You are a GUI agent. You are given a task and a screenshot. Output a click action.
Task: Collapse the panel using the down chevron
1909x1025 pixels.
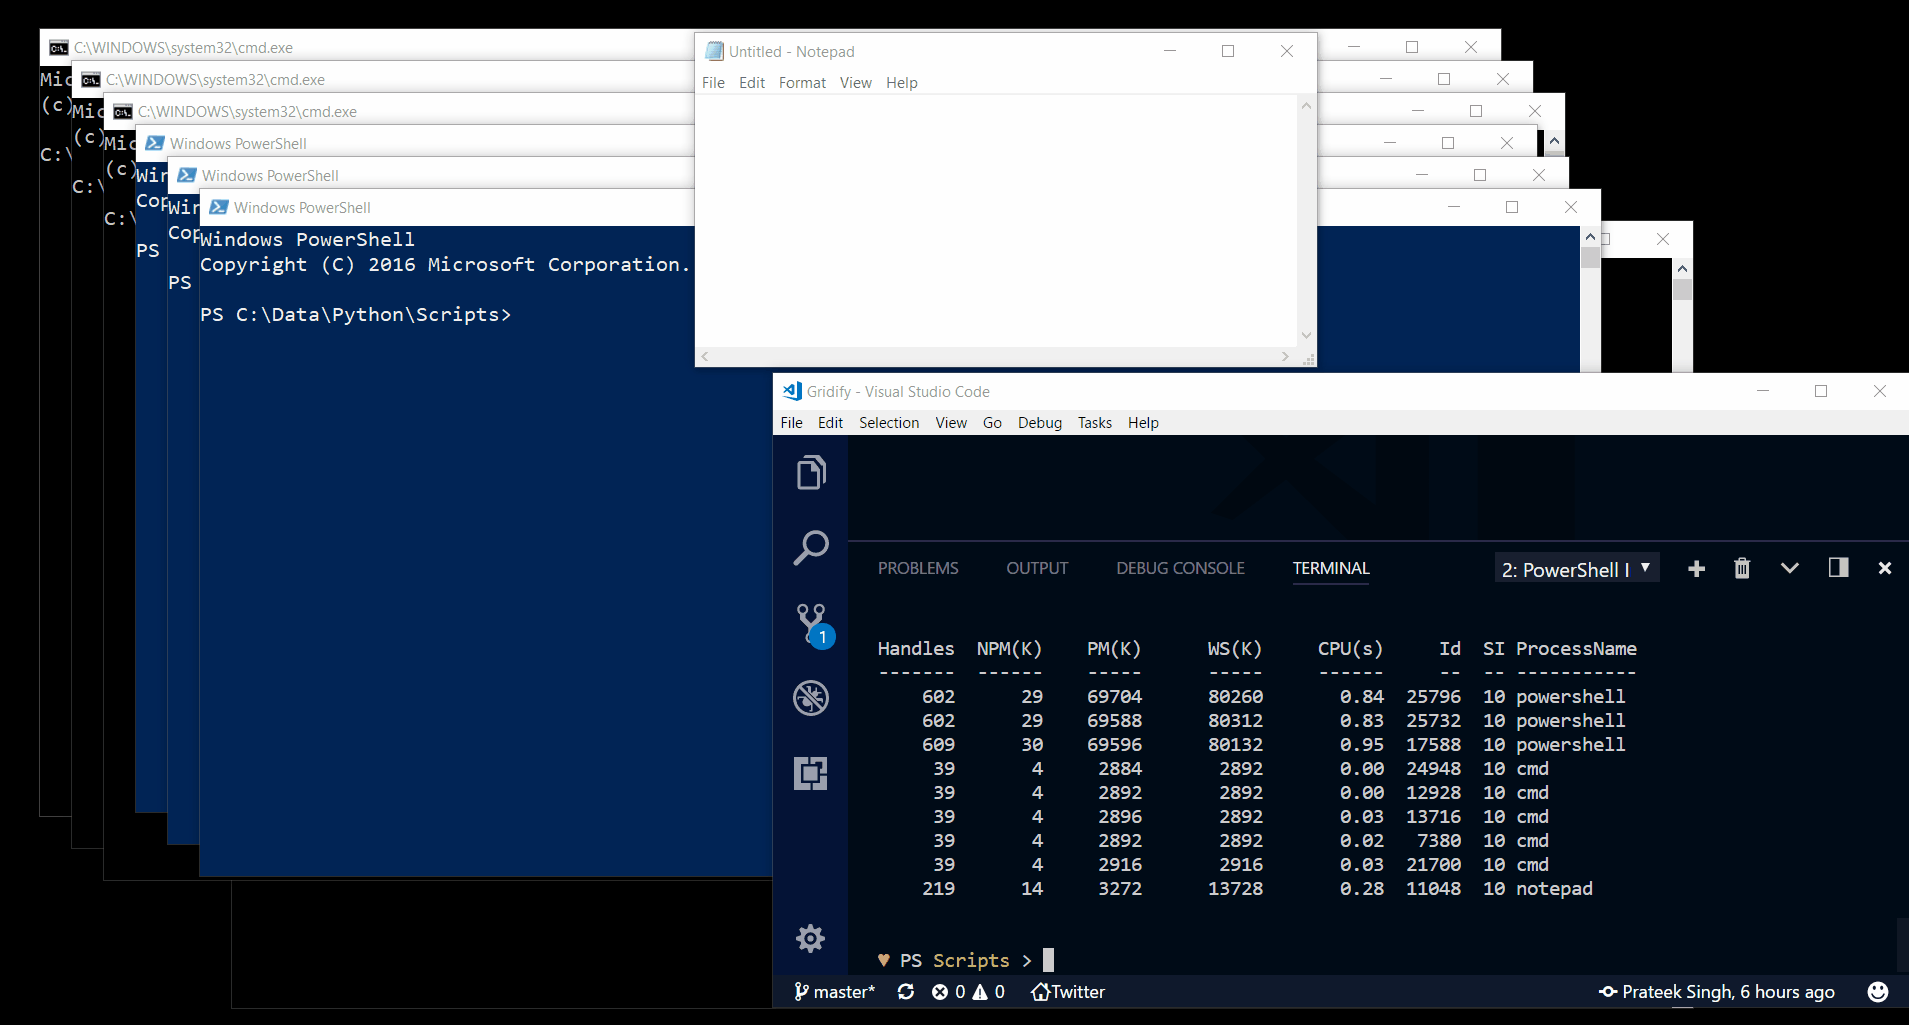point(1790,568)
